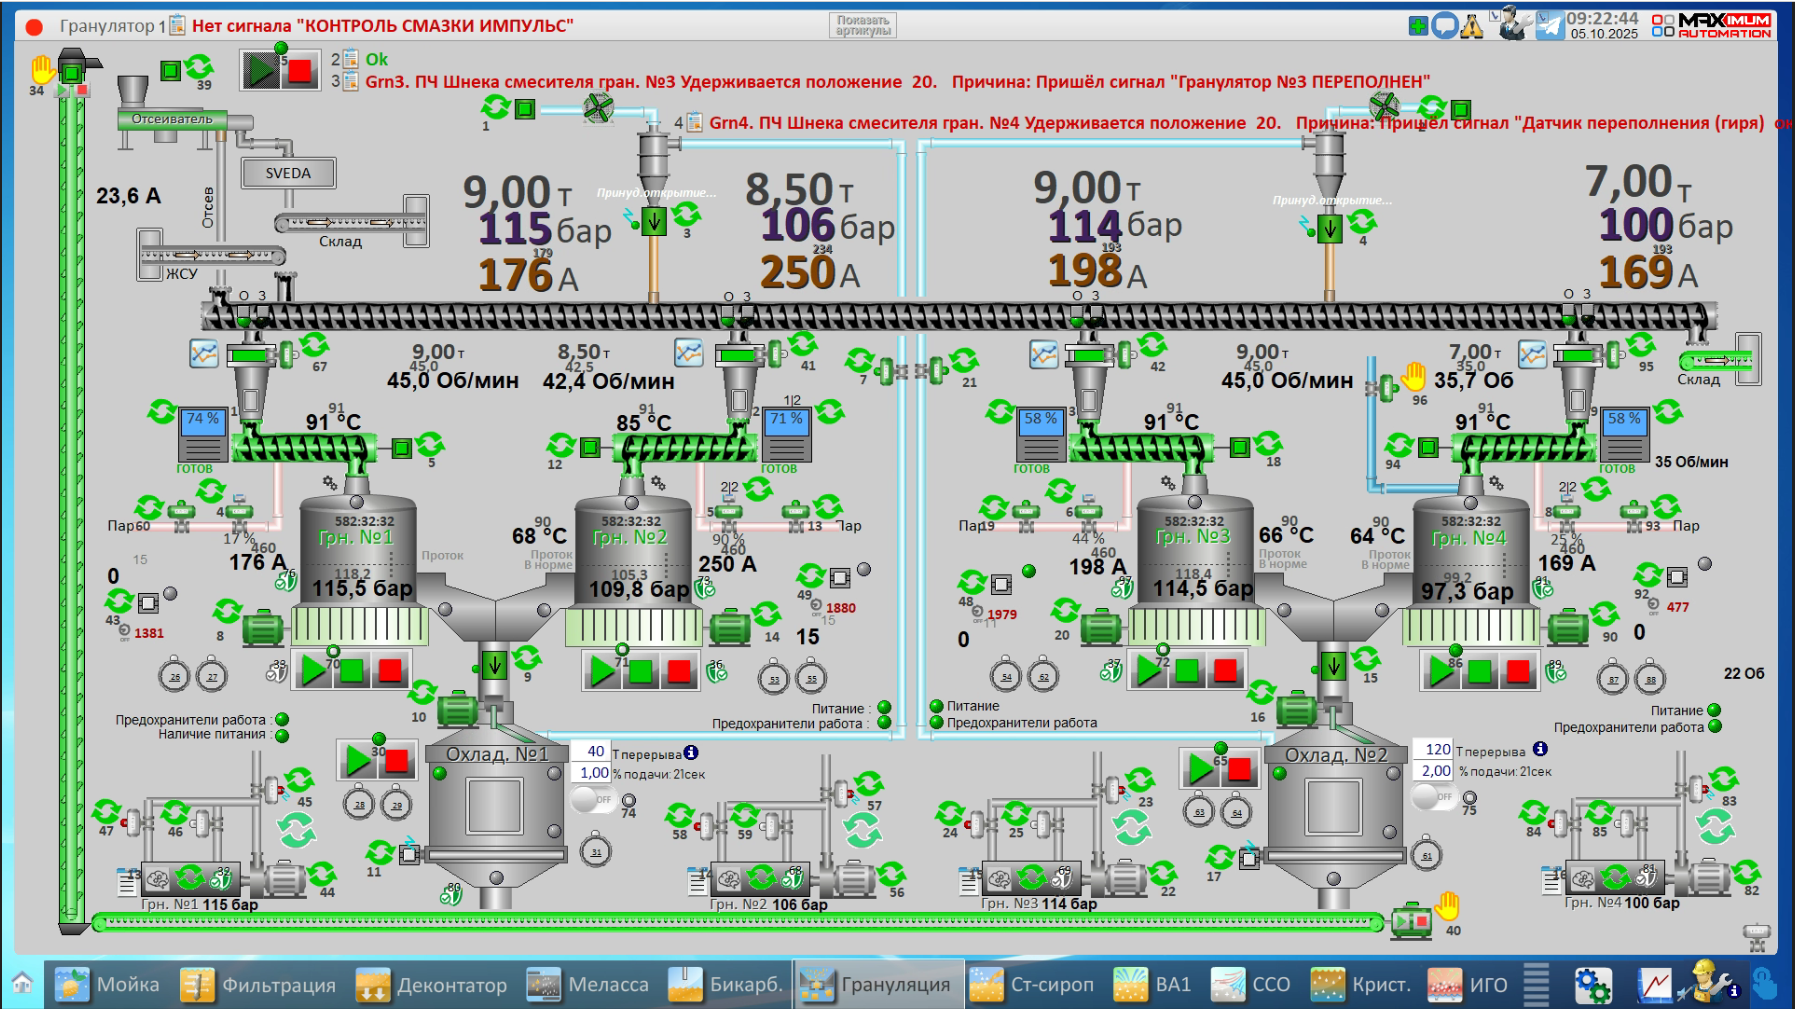Open the chat bubble messages icon
The image size is (1795, 1009).
[x=1444, y=26]
